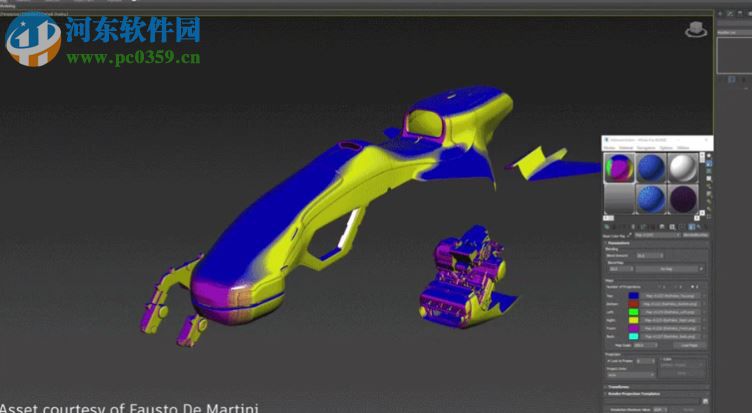752x413 pixels.
Task: Open Navigation menu in Material Editor
Action: tap(646, 147)
